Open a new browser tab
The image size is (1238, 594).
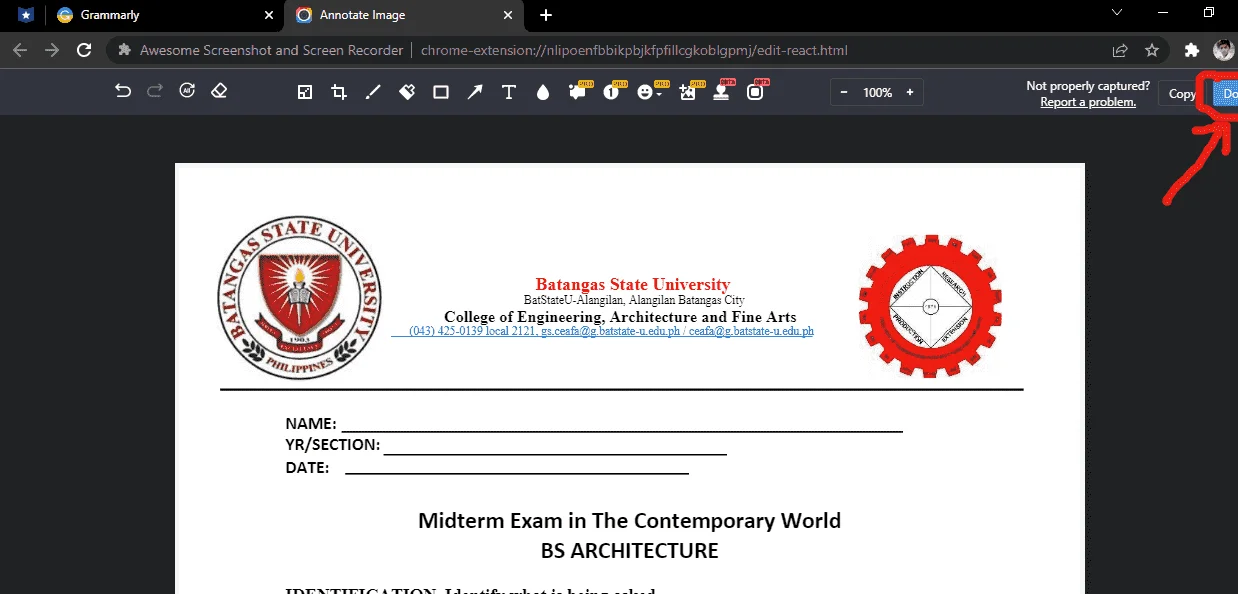coord(545,15)
